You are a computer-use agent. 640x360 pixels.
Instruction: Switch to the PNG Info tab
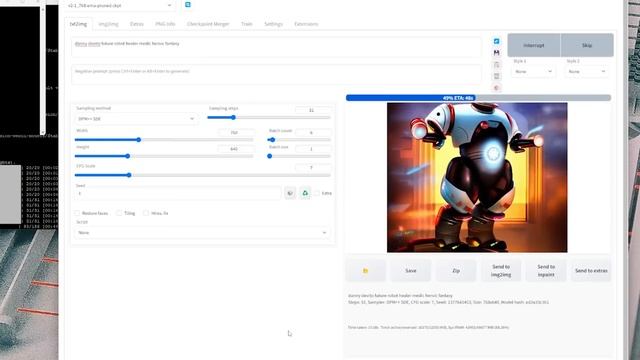[165, 24]
